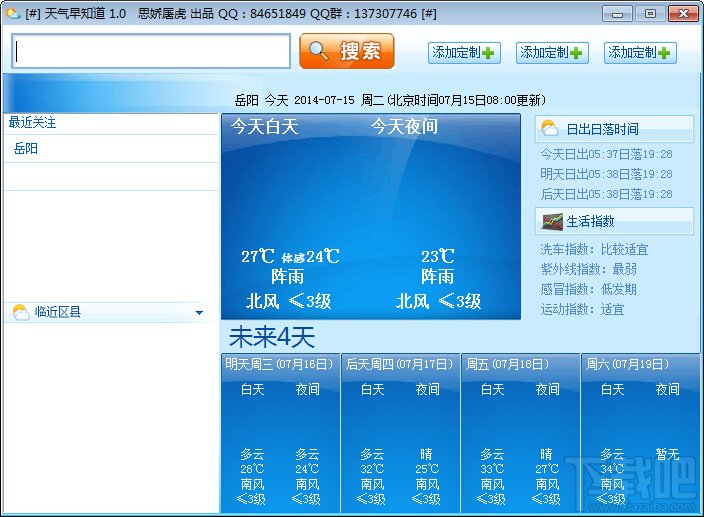Click 运动指数:适宜 text
The image size is (704, 517).
tap(582, 310)
